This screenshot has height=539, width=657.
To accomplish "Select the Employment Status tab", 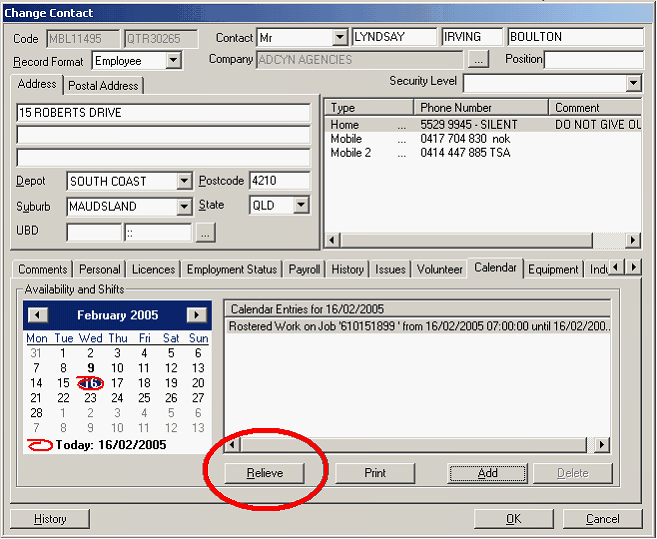I will [x=232, y=269].
